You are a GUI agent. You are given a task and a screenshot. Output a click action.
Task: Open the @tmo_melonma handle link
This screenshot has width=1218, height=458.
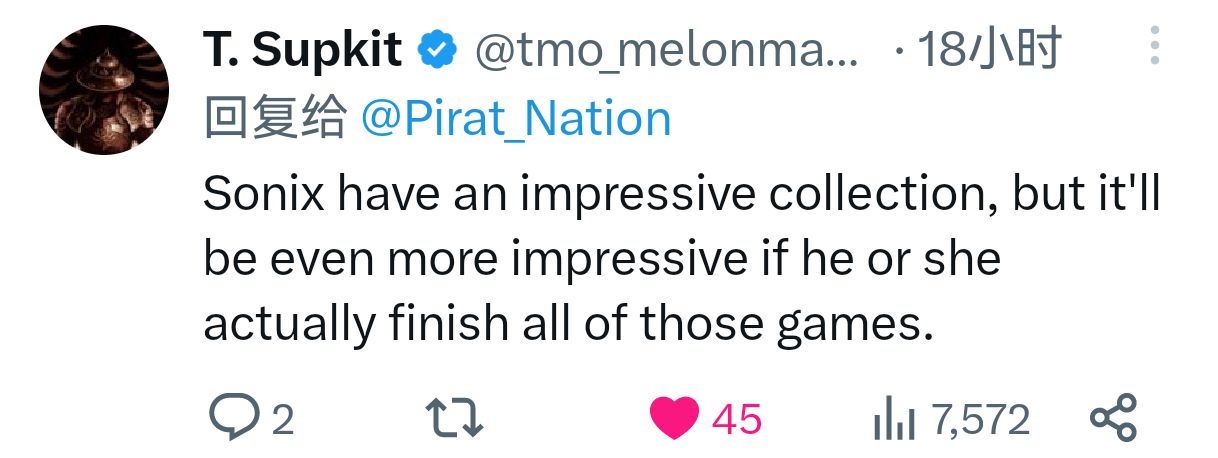[x=665, y=50]
